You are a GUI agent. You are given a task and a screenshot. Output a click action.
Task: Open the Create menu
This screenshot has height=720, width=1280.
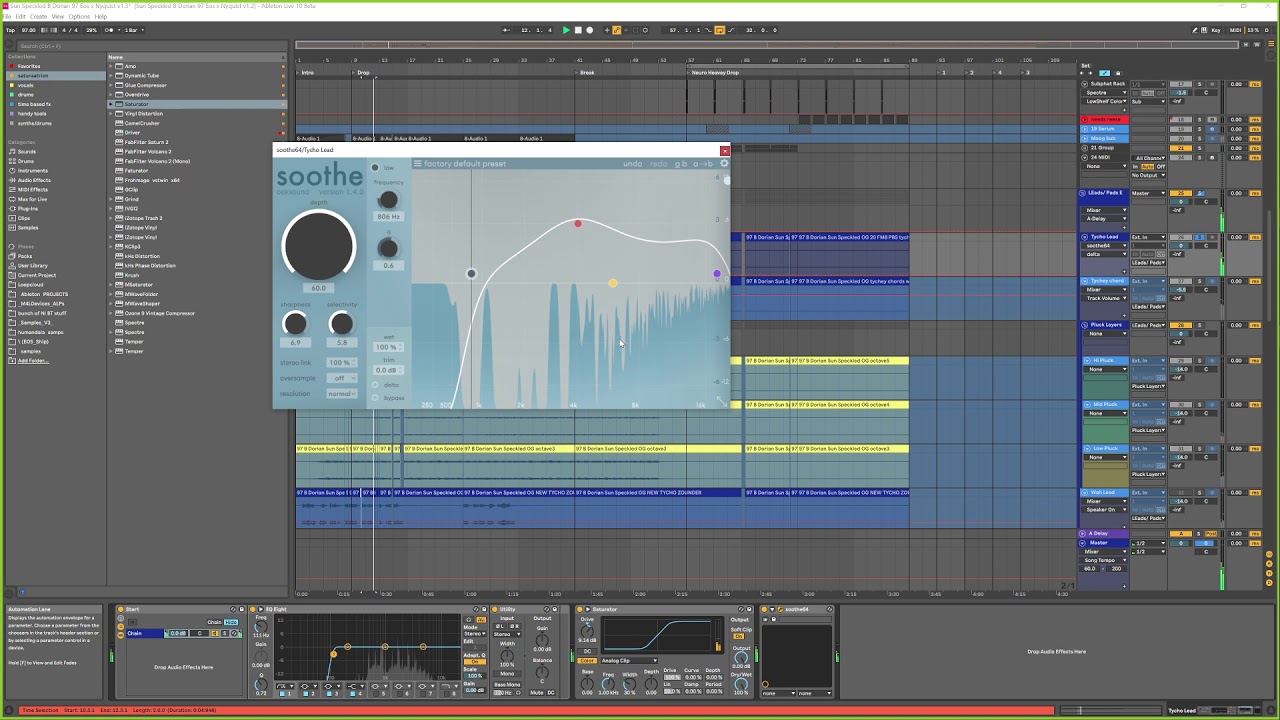(38, 16)
